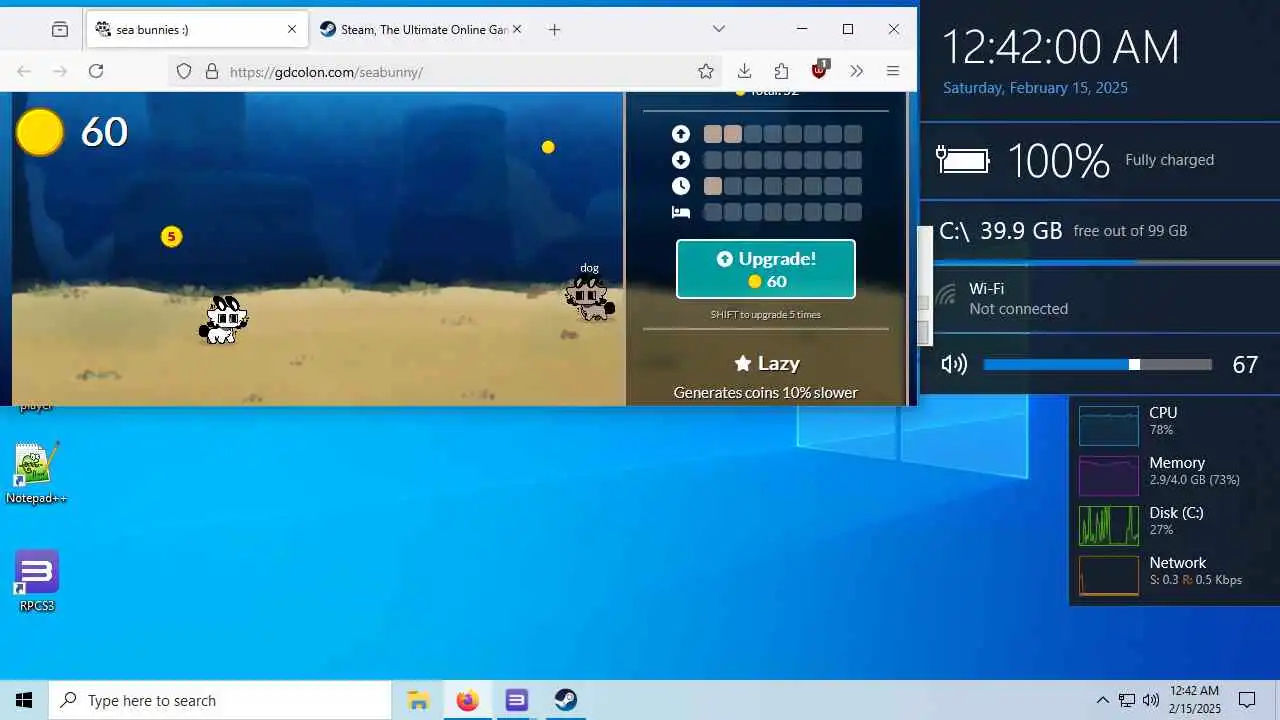The image size is (1280, 720).
Task: Open the taskbar clock and calendar
Action: (1195, 700)
